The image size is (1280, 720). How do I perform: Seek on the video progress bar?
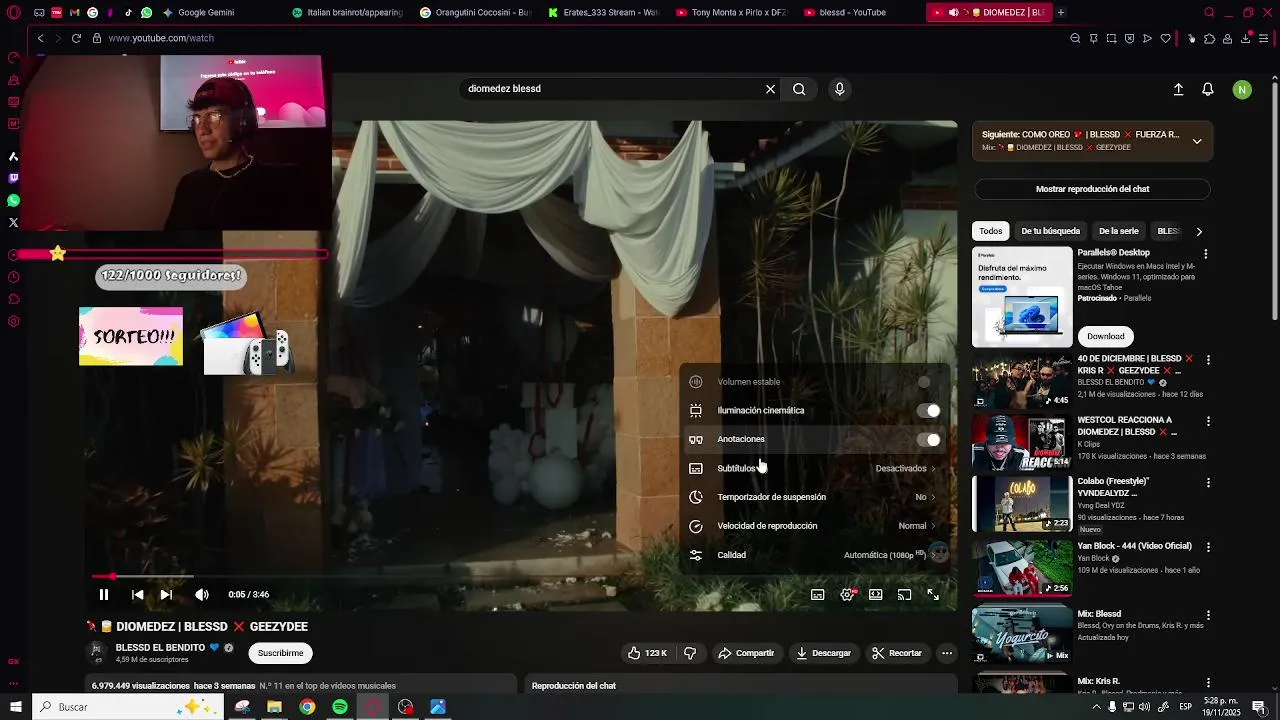tap(520, 576)
